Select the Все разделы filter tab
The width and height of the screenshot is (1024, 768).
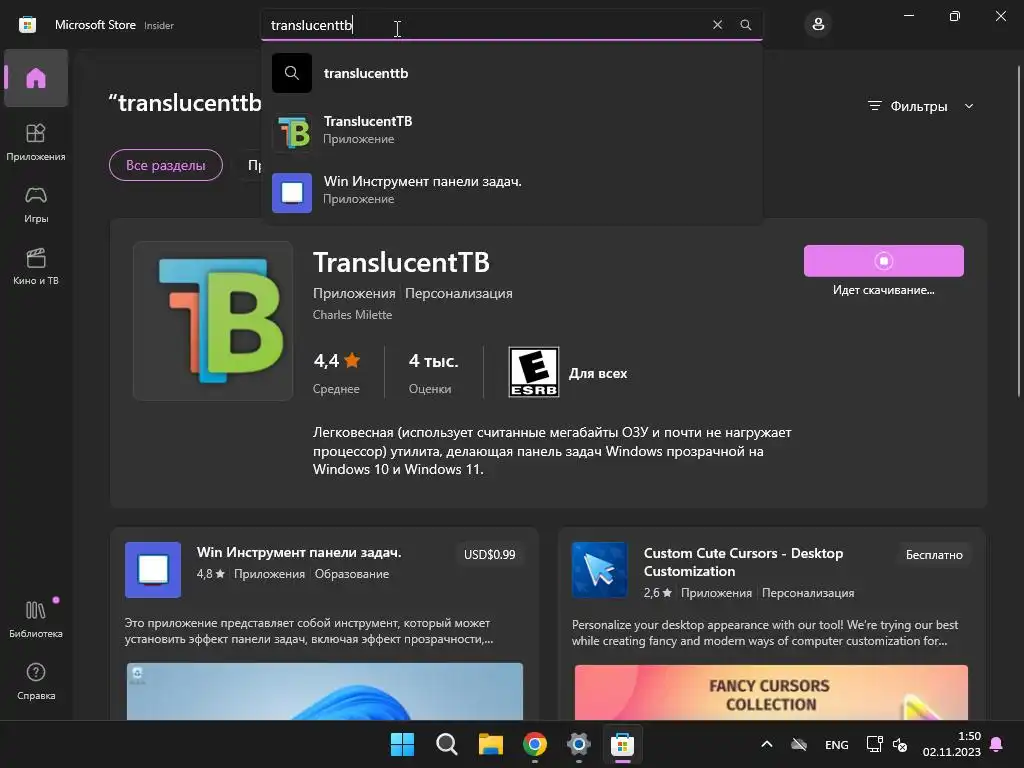[x=166, y=165]
